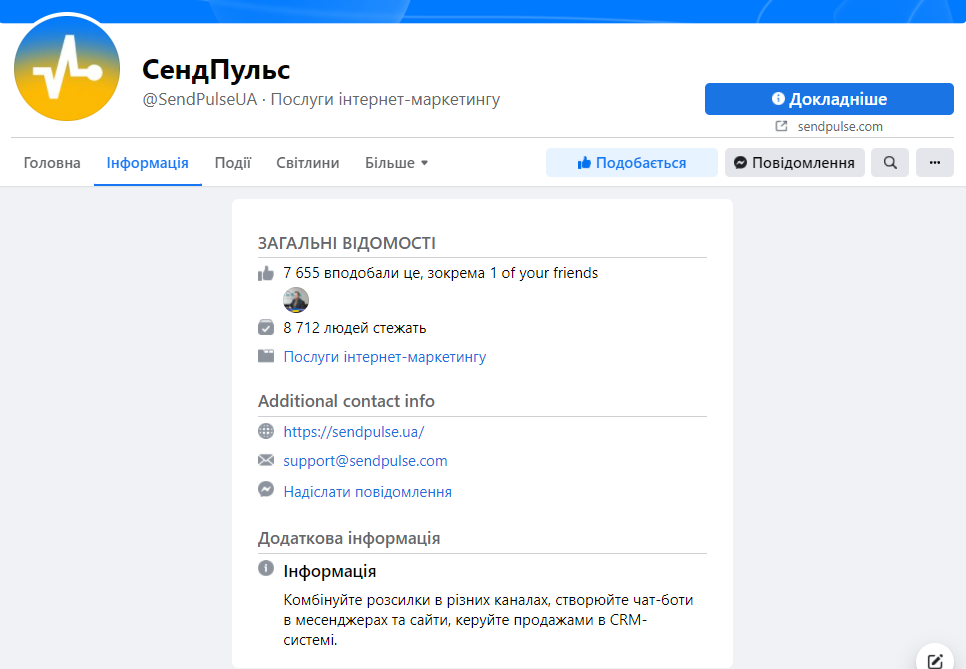The width and height of the screenshot is (966, 669).
Task: Click the new message compose icon
Action: coord(935,661)
